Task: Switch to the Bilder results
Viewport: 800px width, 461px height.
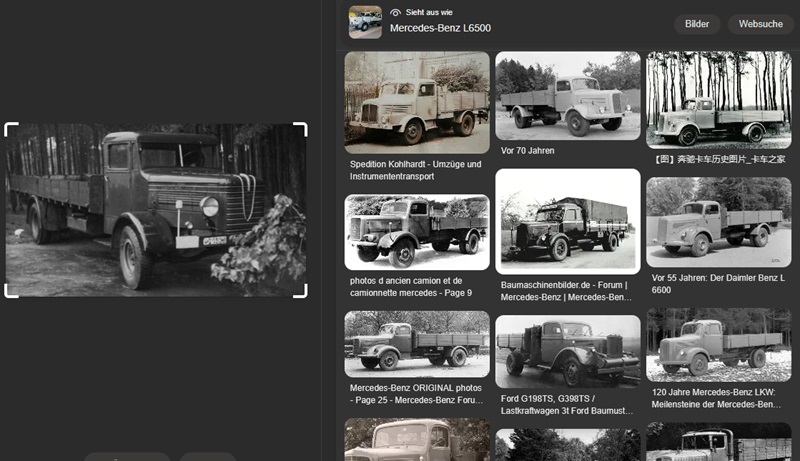Action: click(697, 23)
